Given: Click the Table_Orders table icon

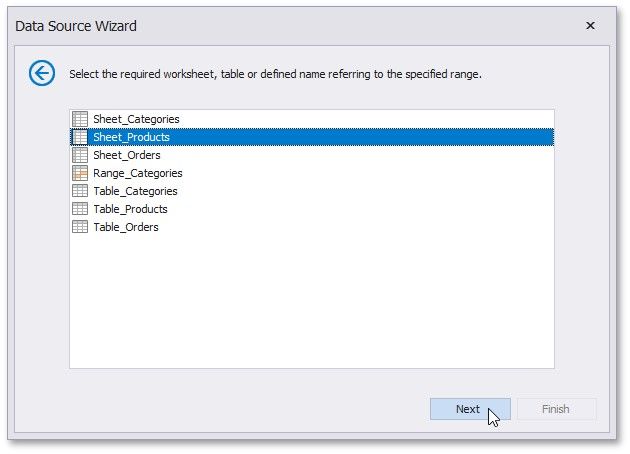Looking at the screenshot, I should coord(80,227).
